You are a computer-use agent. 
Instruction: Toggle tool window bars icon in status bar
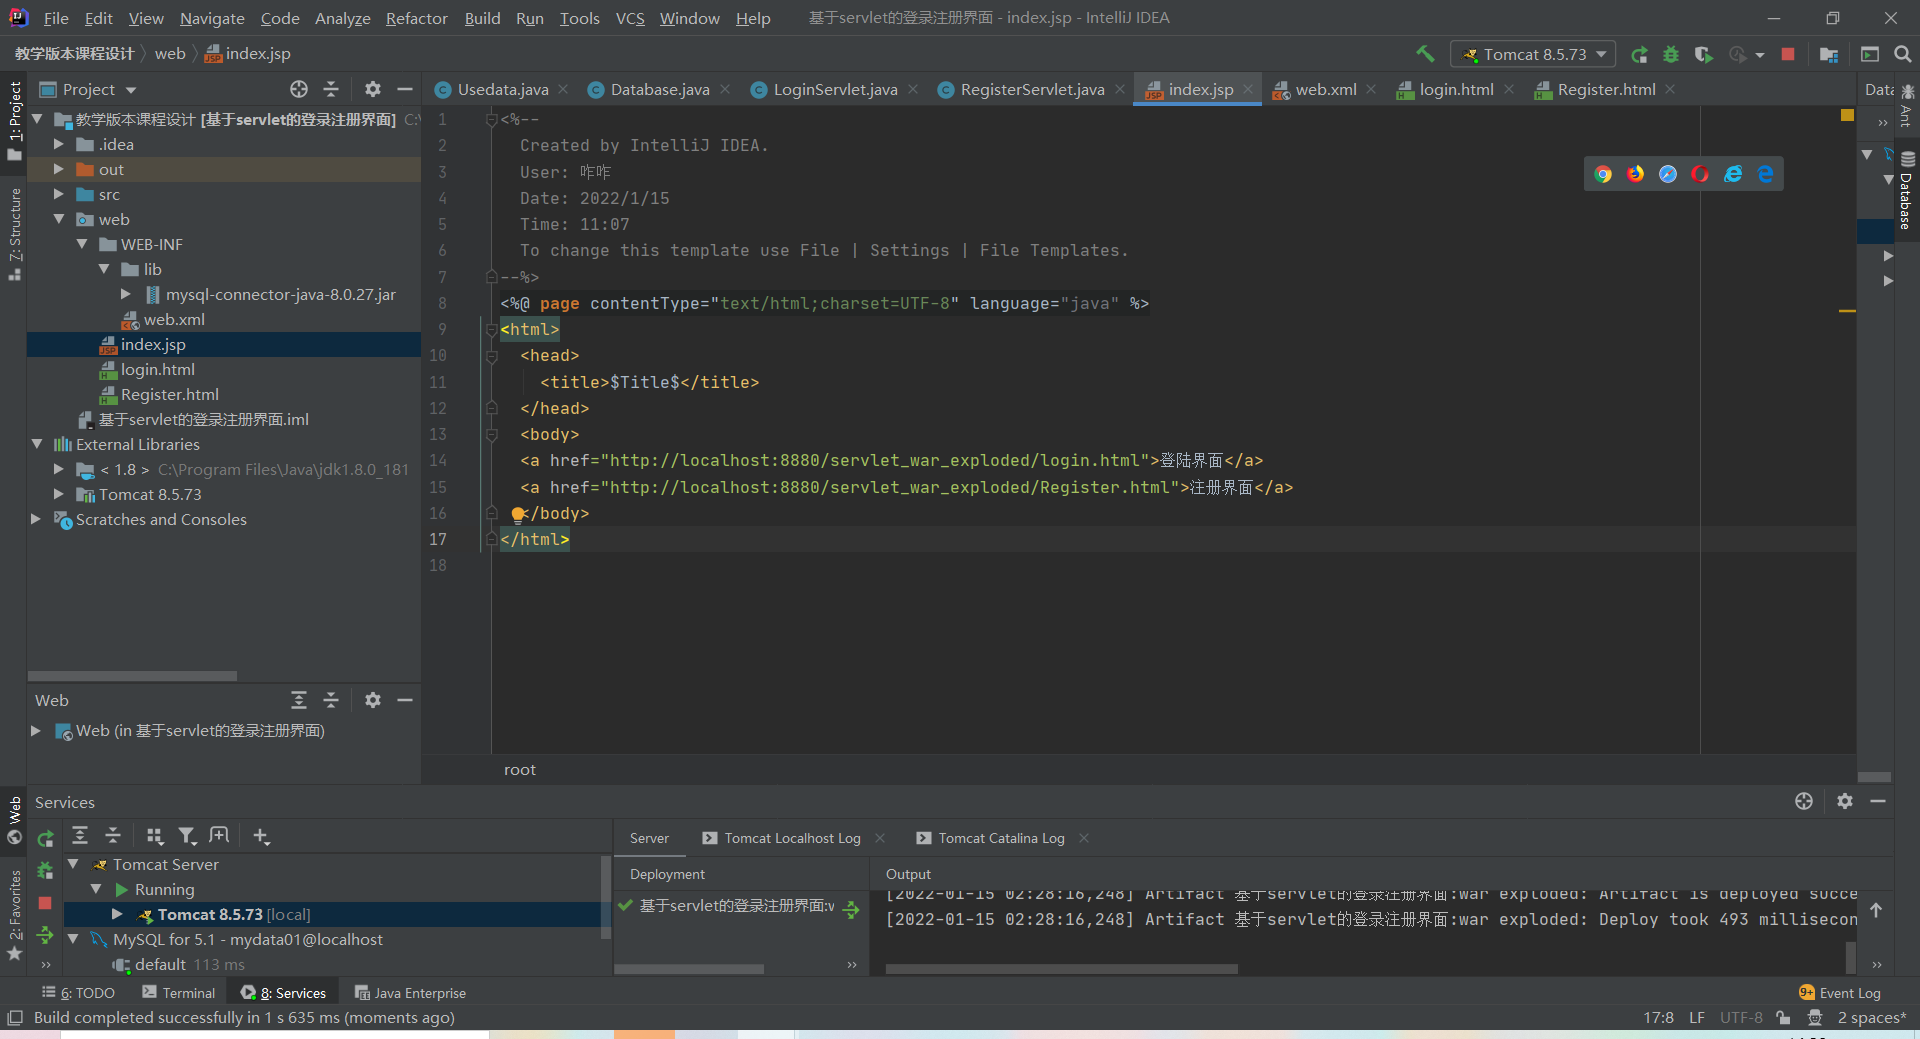click(x=15, y=1018)
